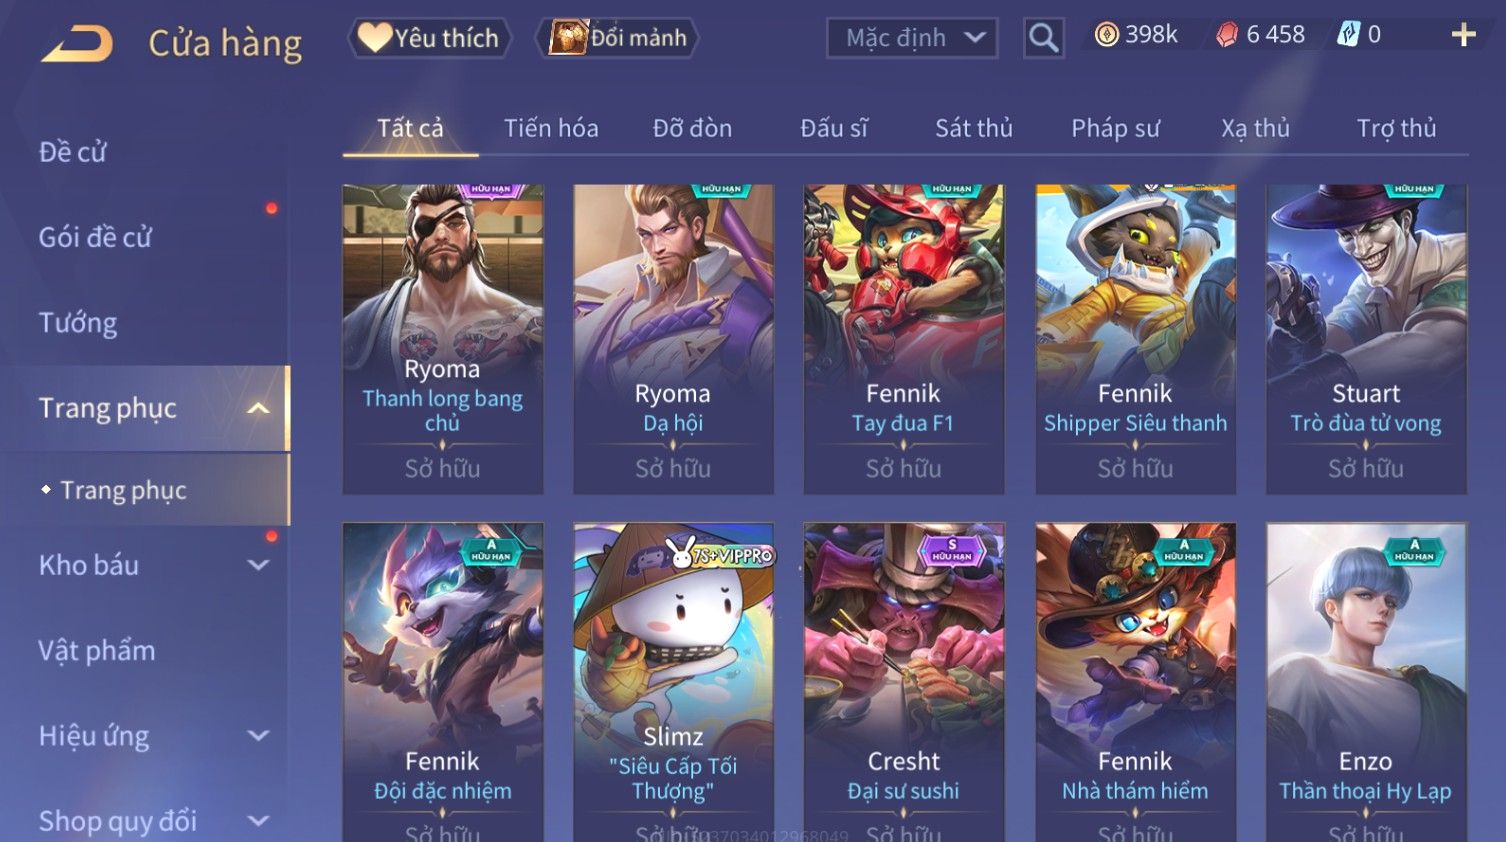Open Gói đề cử in sidebar
Screen dimensions: 1506x842
[95, 237]
